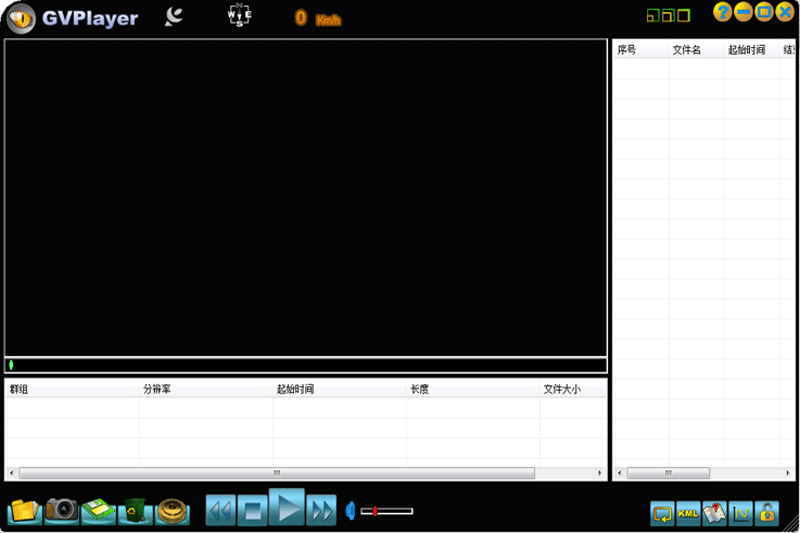Click left arrow of bottom table scrollbar
The image size is (800, 533).
11,473
